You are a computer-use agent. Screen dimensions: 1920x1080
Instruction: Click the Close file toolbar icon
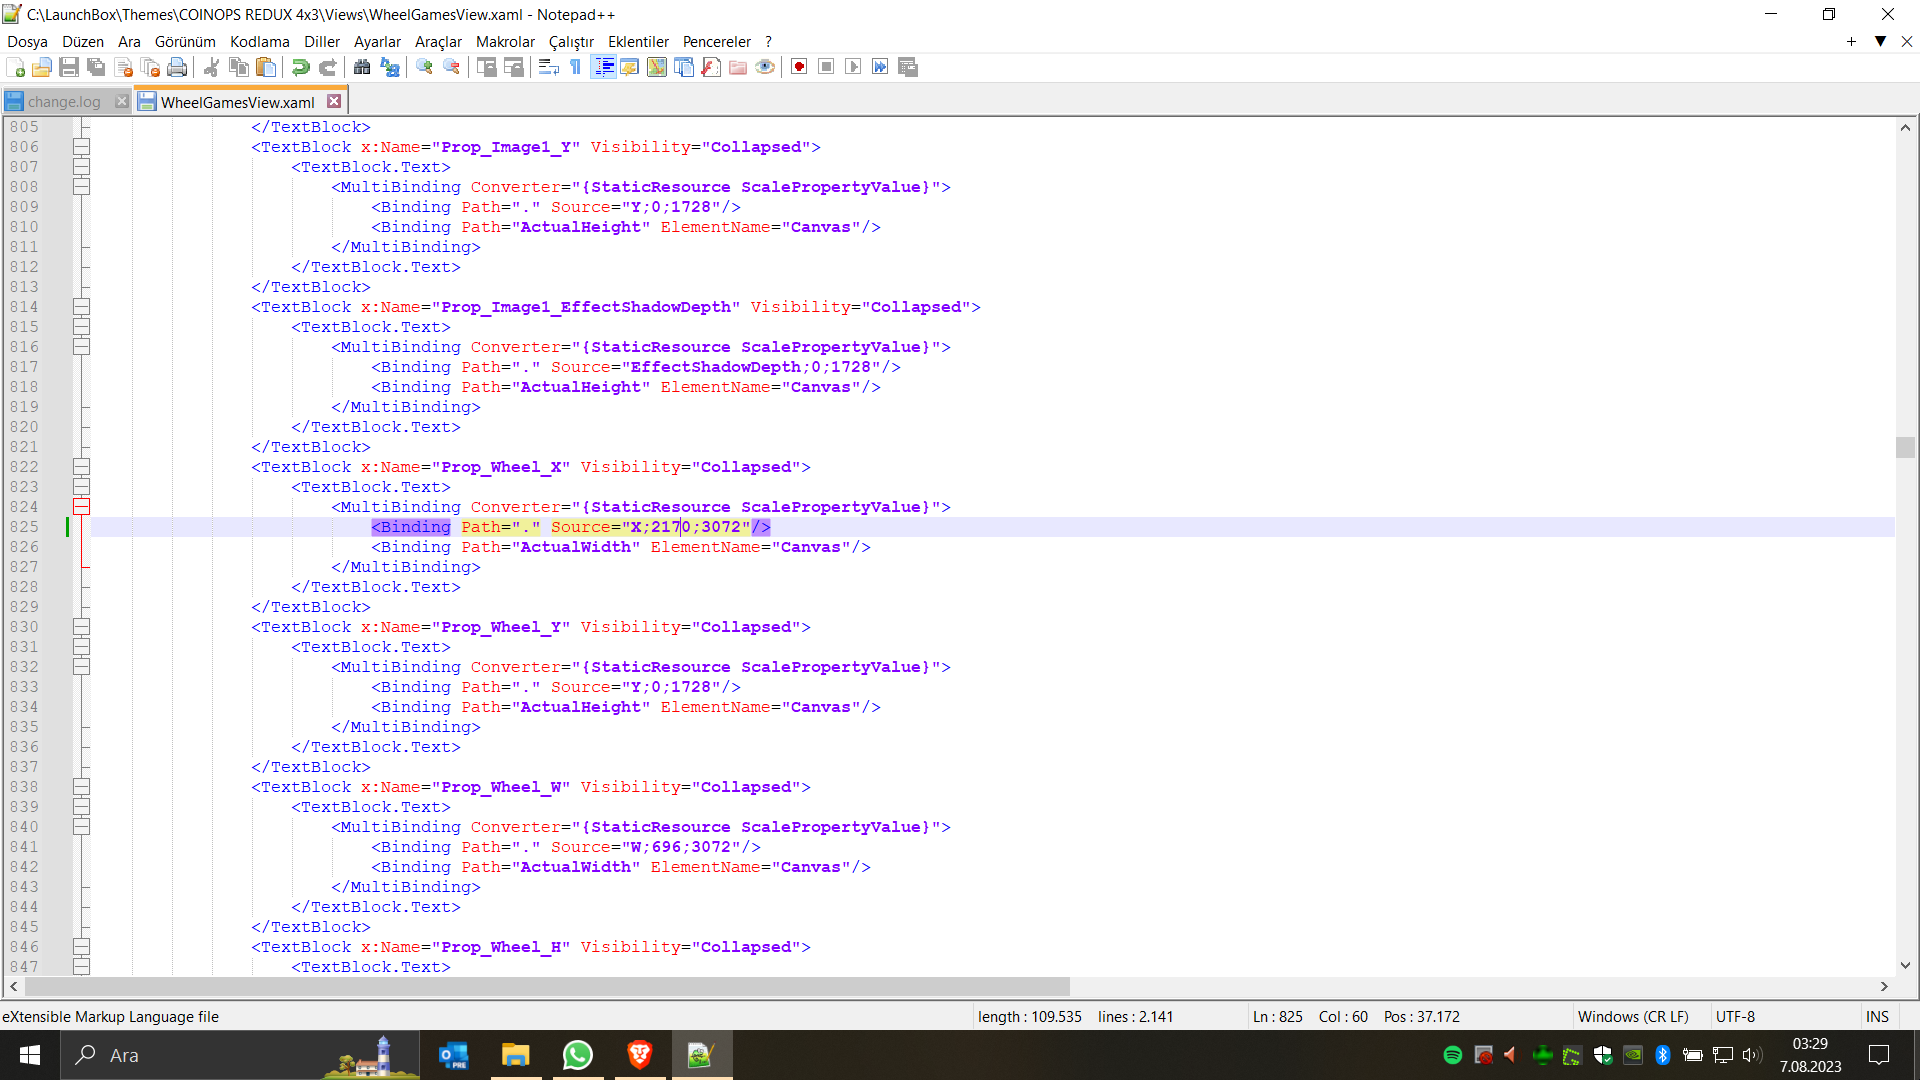[124, 67]
